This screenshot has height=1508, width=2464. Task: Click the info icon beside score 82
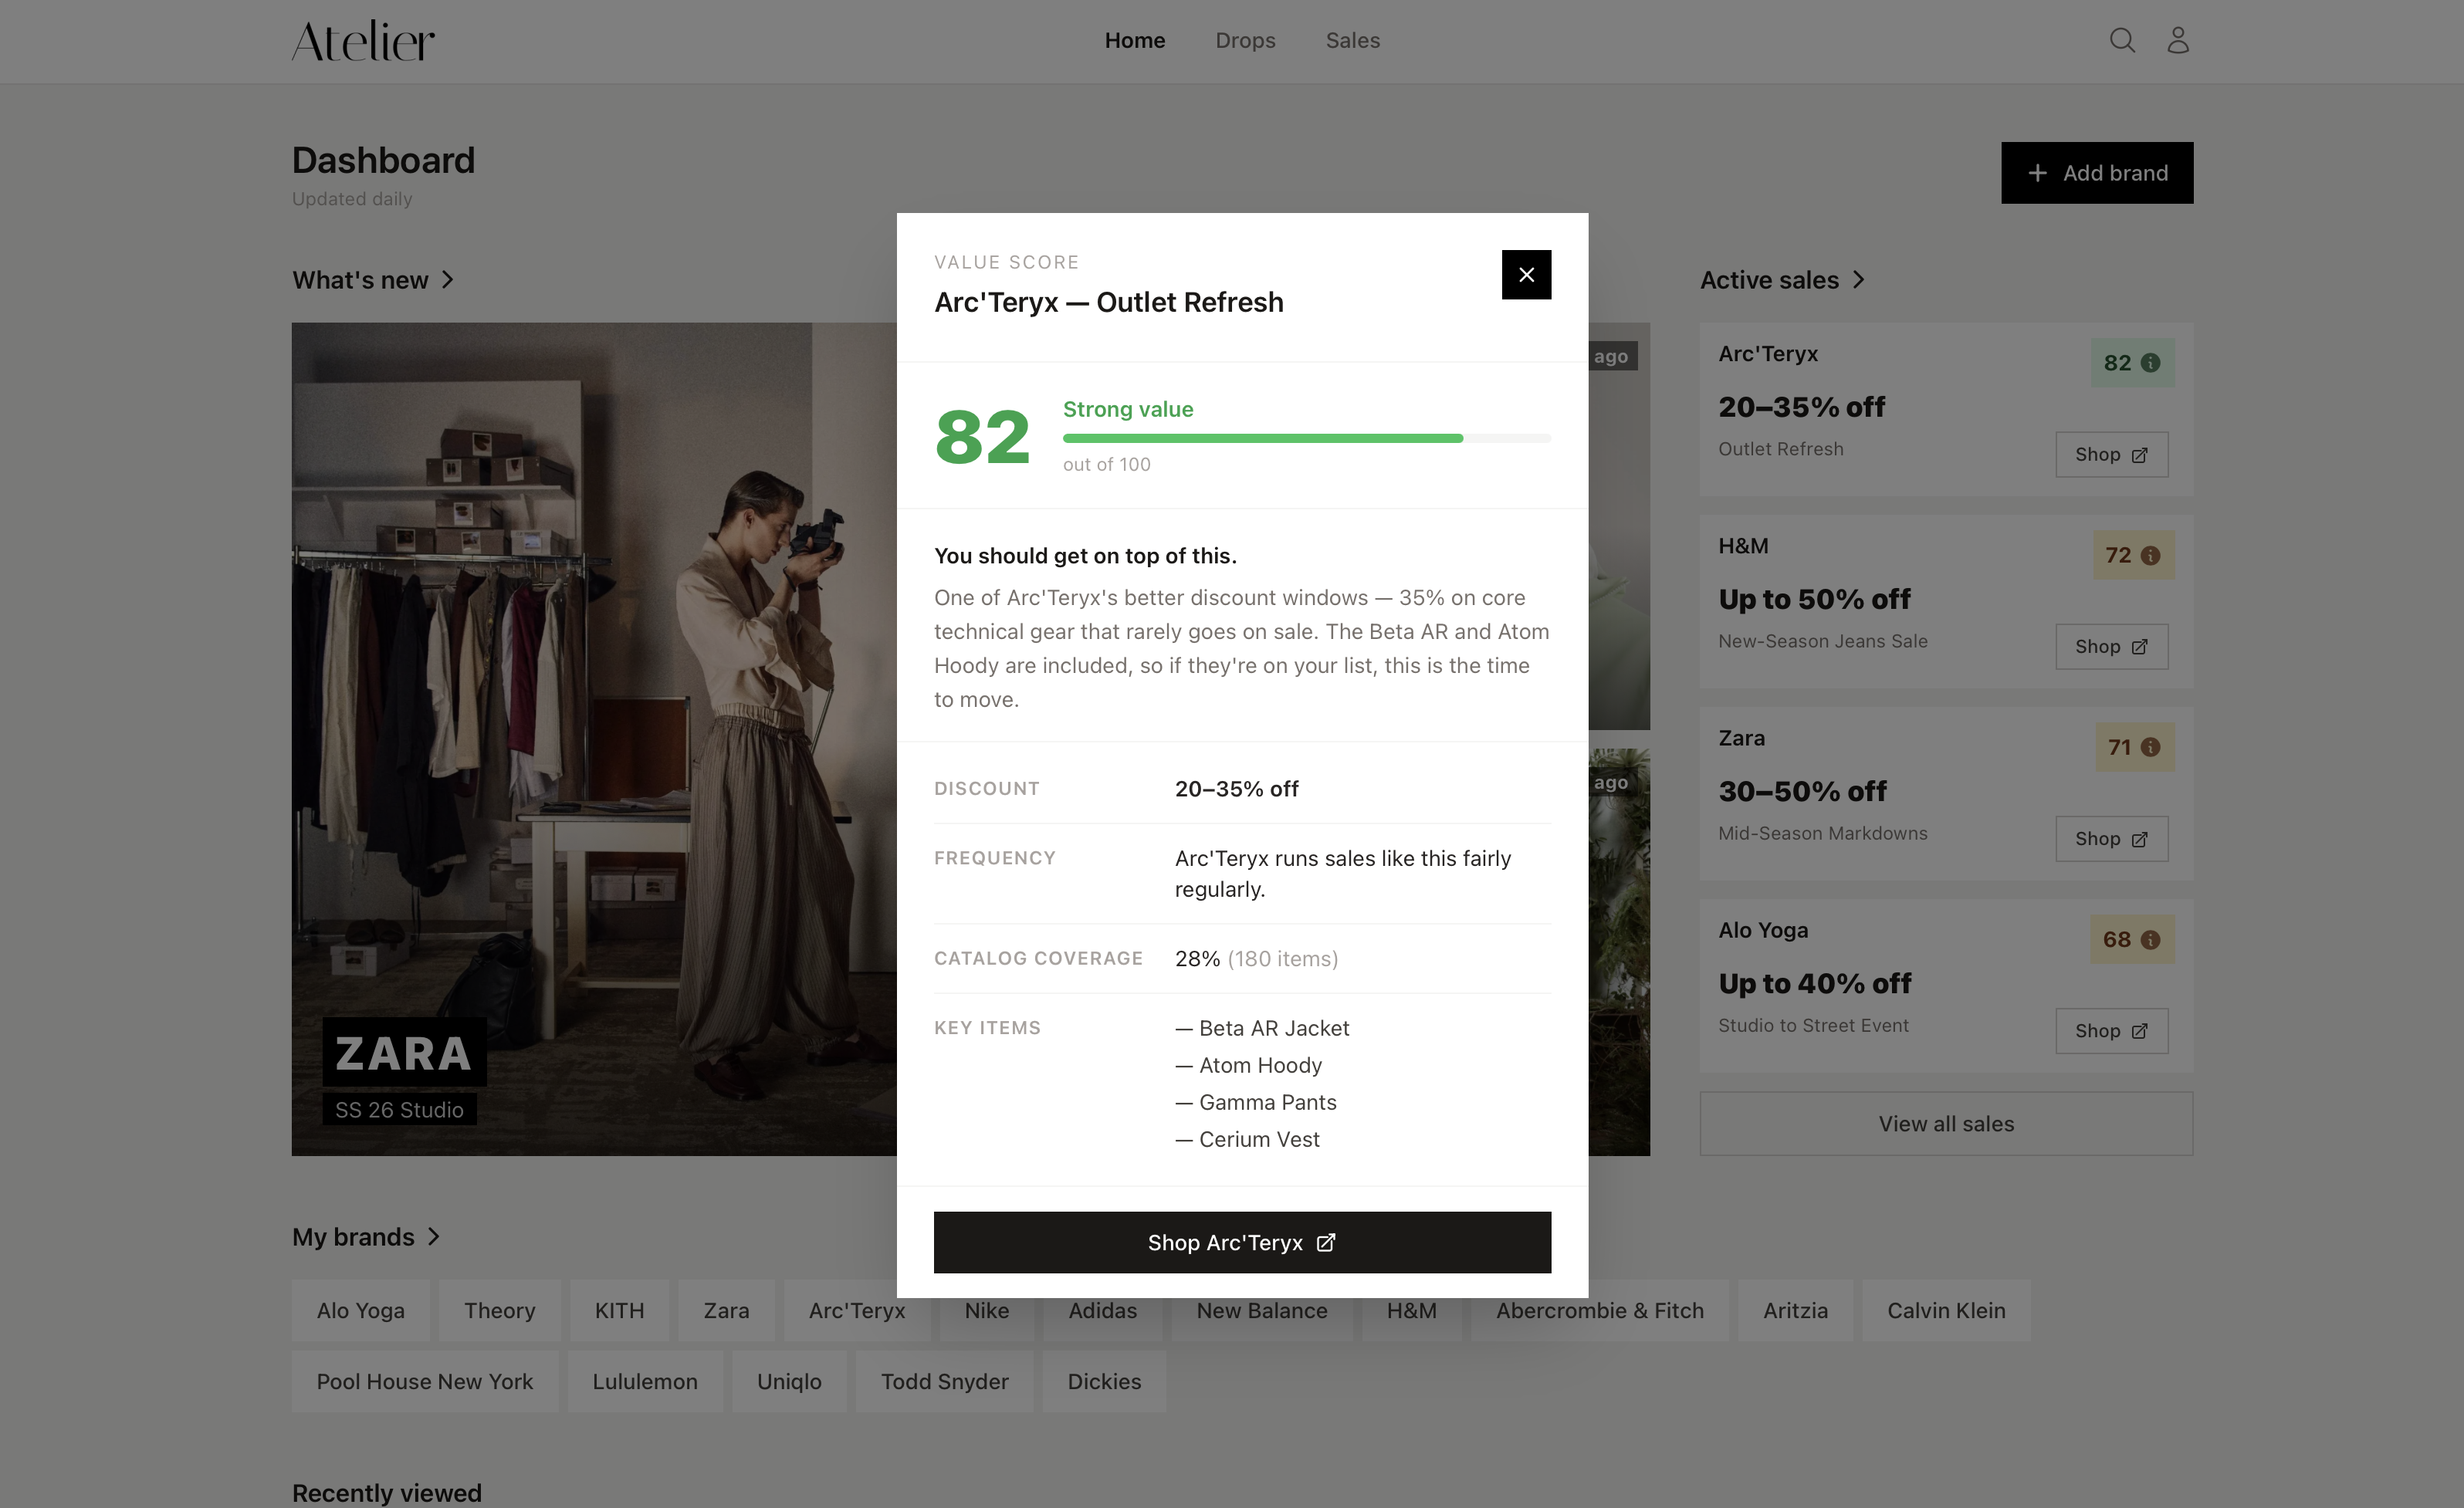click(2151, 363)
